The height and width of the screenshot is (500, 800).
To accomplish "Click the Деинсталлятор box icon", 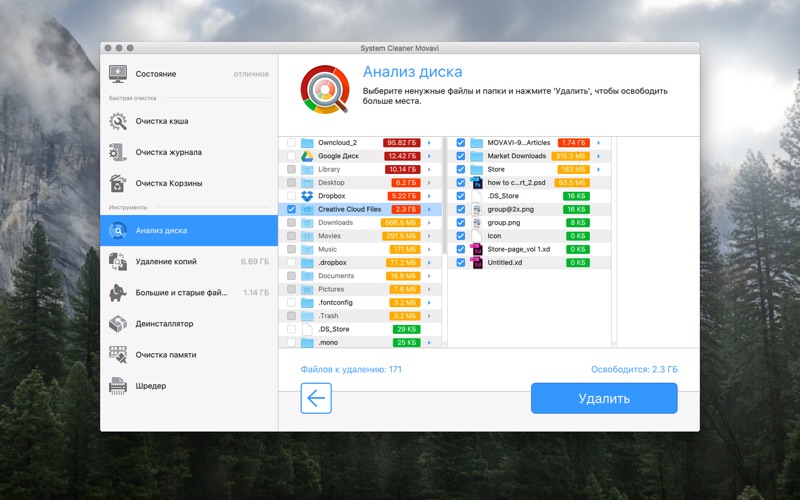I will (x=118, y=324).
